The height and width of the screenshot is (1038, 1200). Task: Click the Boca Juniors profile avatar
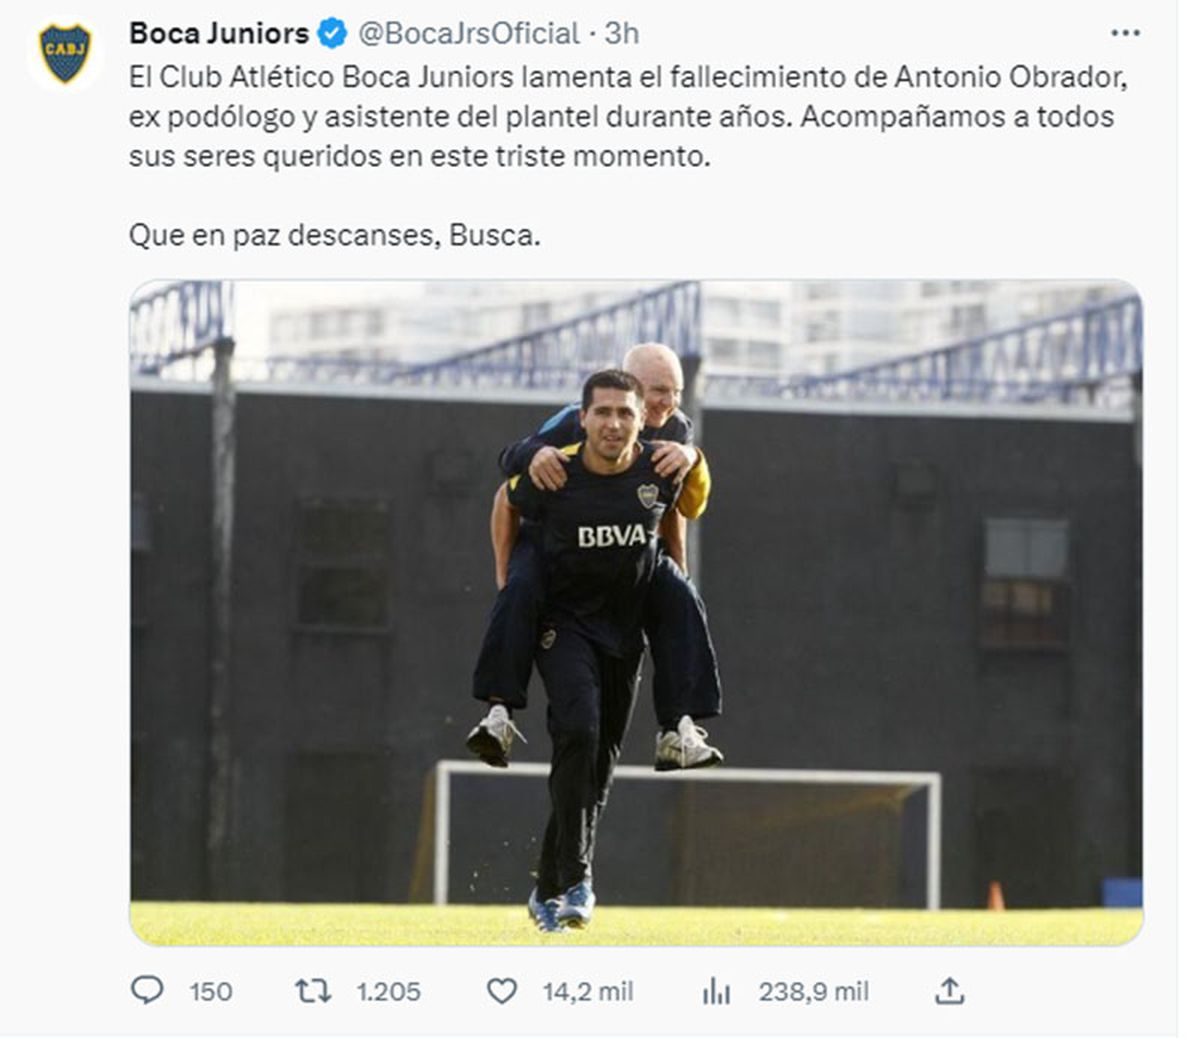pos(65,54)
